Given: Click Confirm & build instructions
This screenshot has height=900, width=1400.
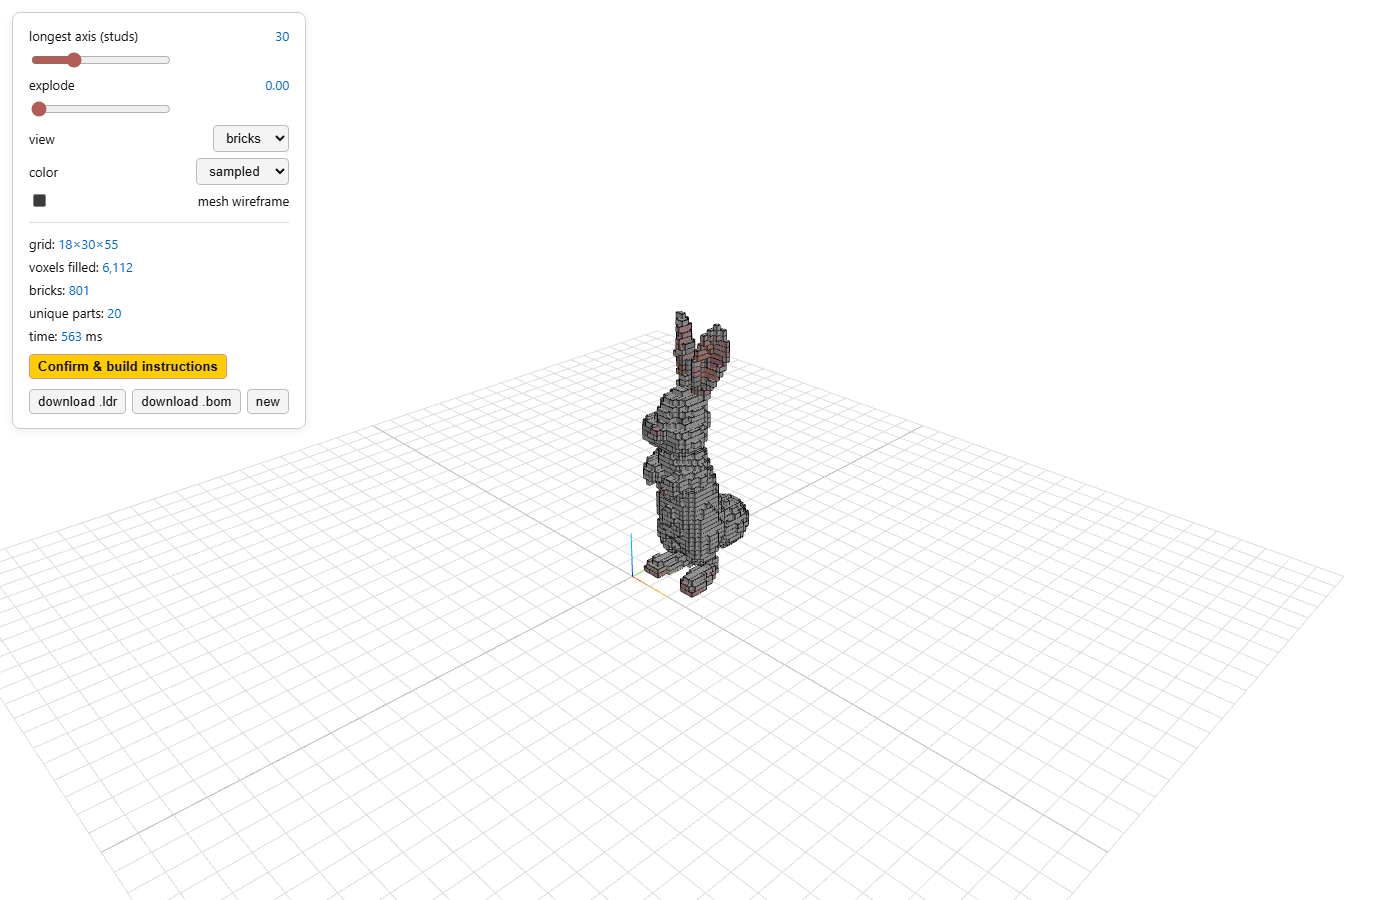Looking at the screenshot, I should [128, 366].
